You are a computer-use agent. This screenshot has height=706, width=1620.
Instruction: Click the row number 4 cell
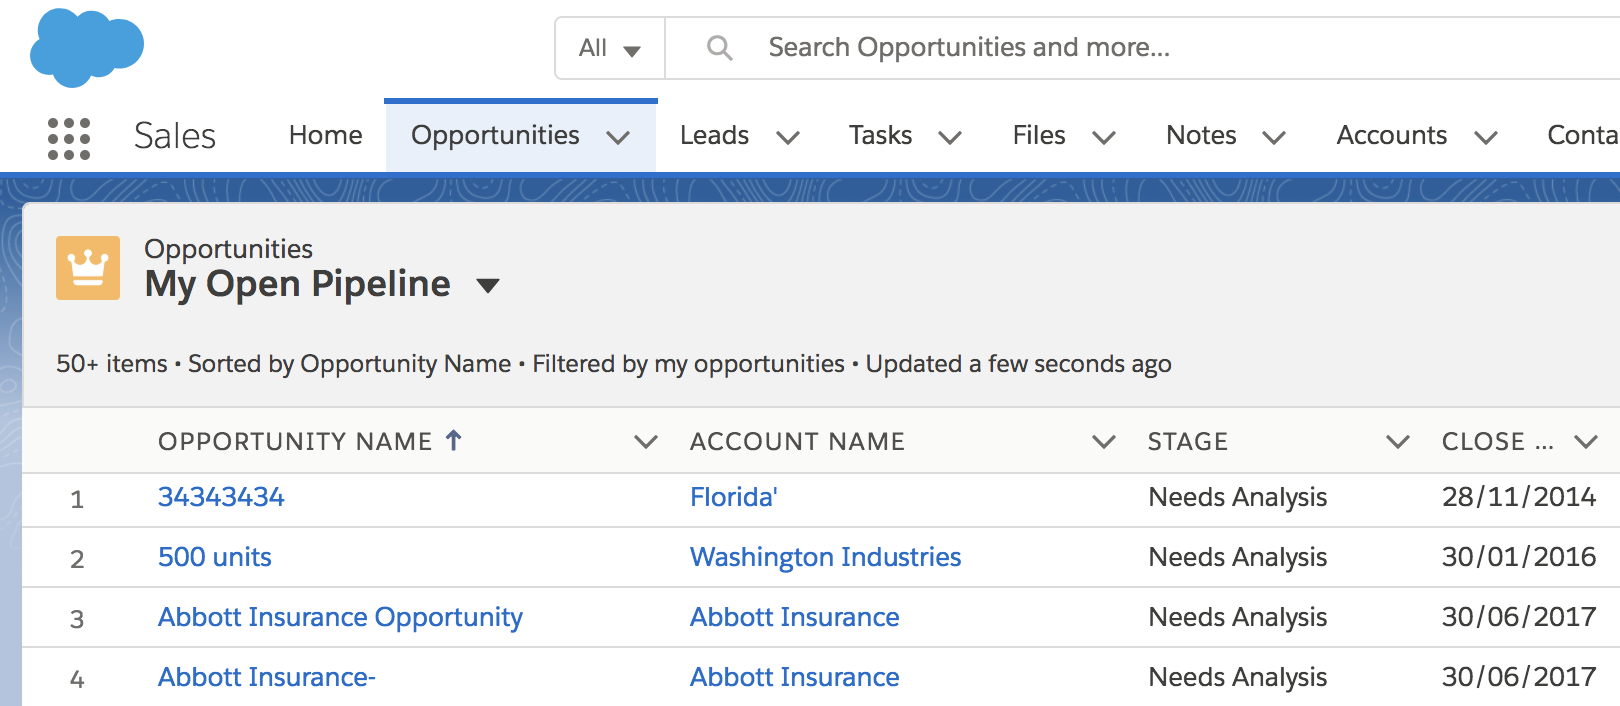point(77,679)
